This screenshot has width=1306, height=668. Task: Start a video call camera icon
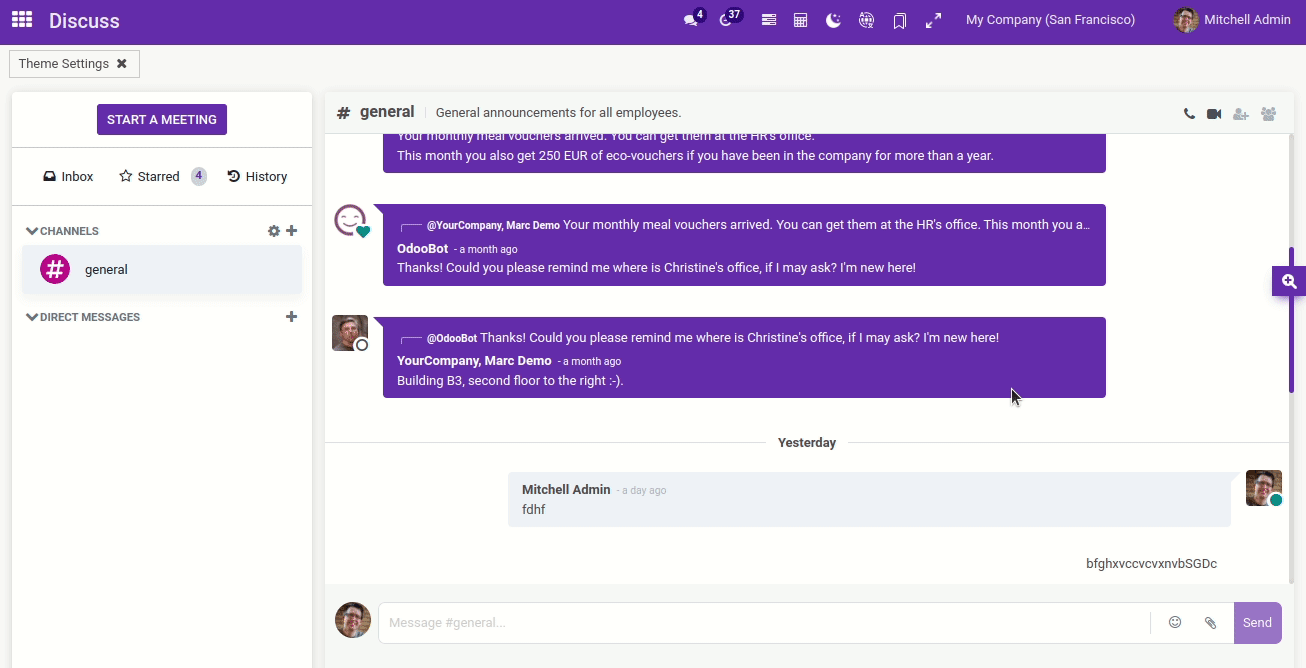tap(1214, 114)
